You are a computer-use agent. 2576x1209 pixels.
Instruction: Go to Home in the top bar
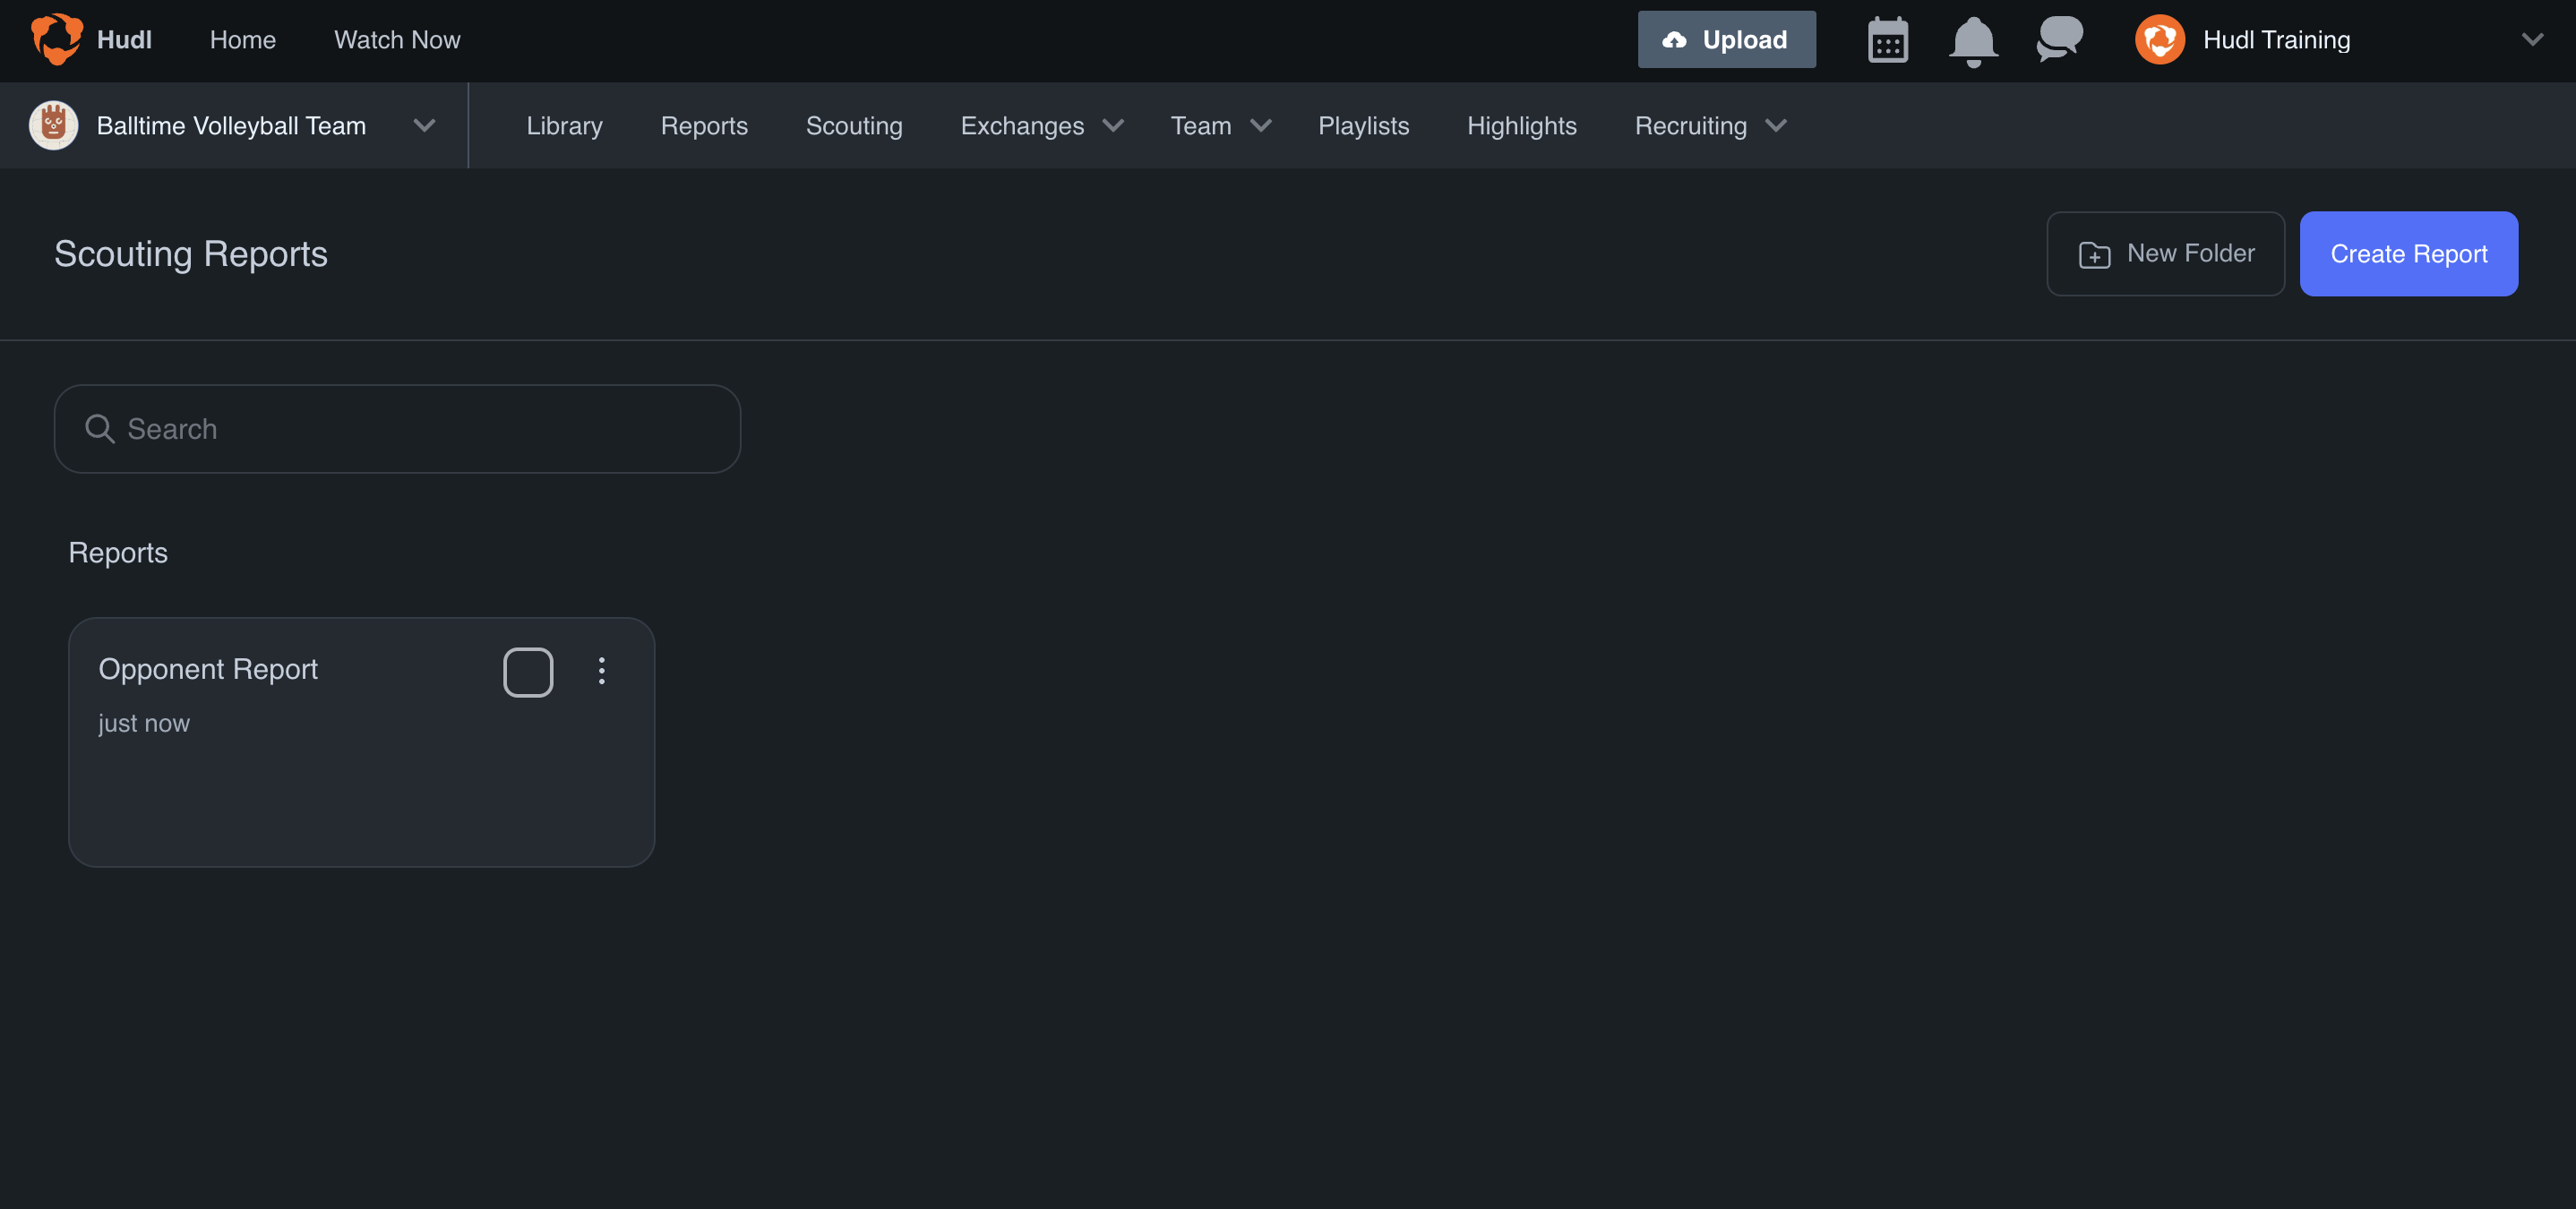pyautogui.click(x=243, y=40)
